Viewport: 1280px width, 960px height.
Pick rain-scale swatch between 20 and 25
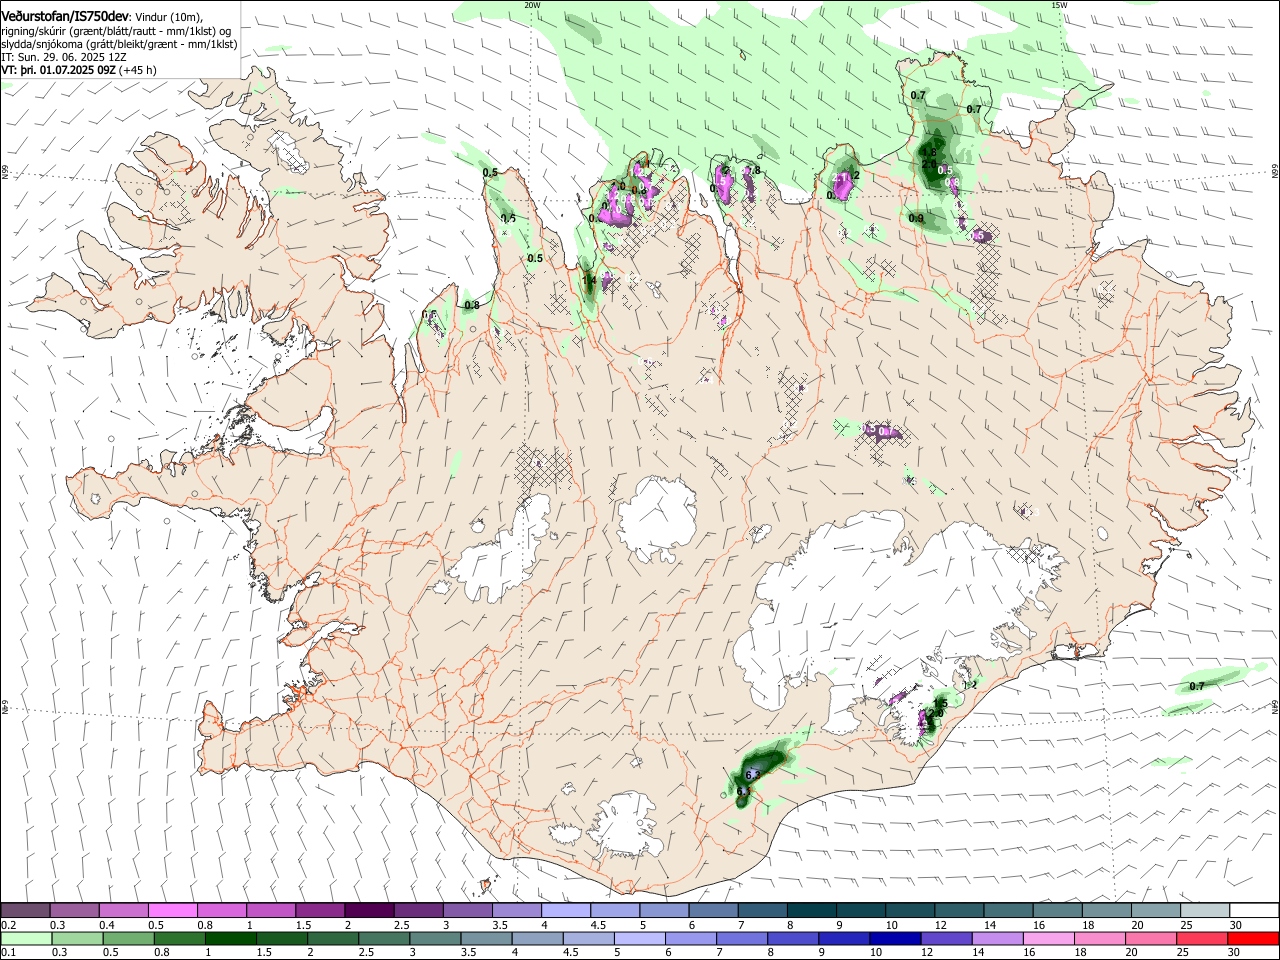[1150, 939]
